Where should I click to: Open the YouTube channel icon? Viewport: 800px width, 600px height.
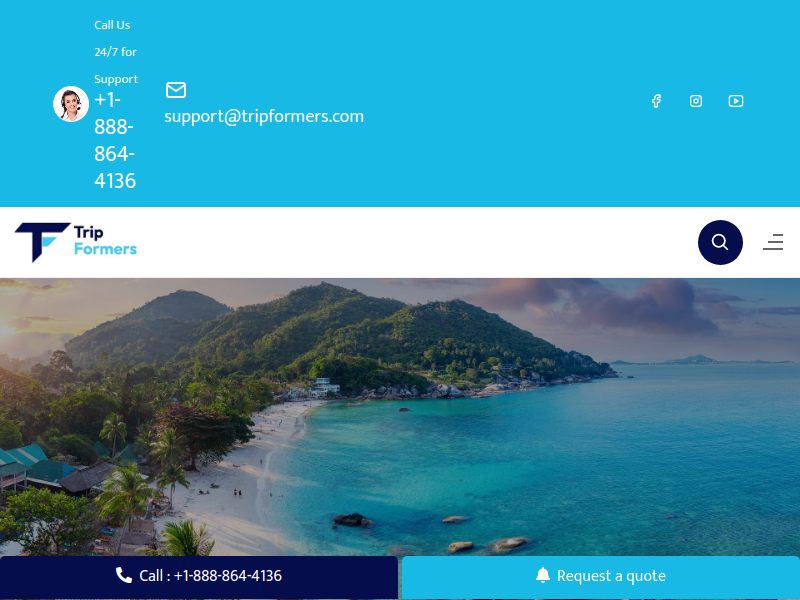(x=736, y=101)
